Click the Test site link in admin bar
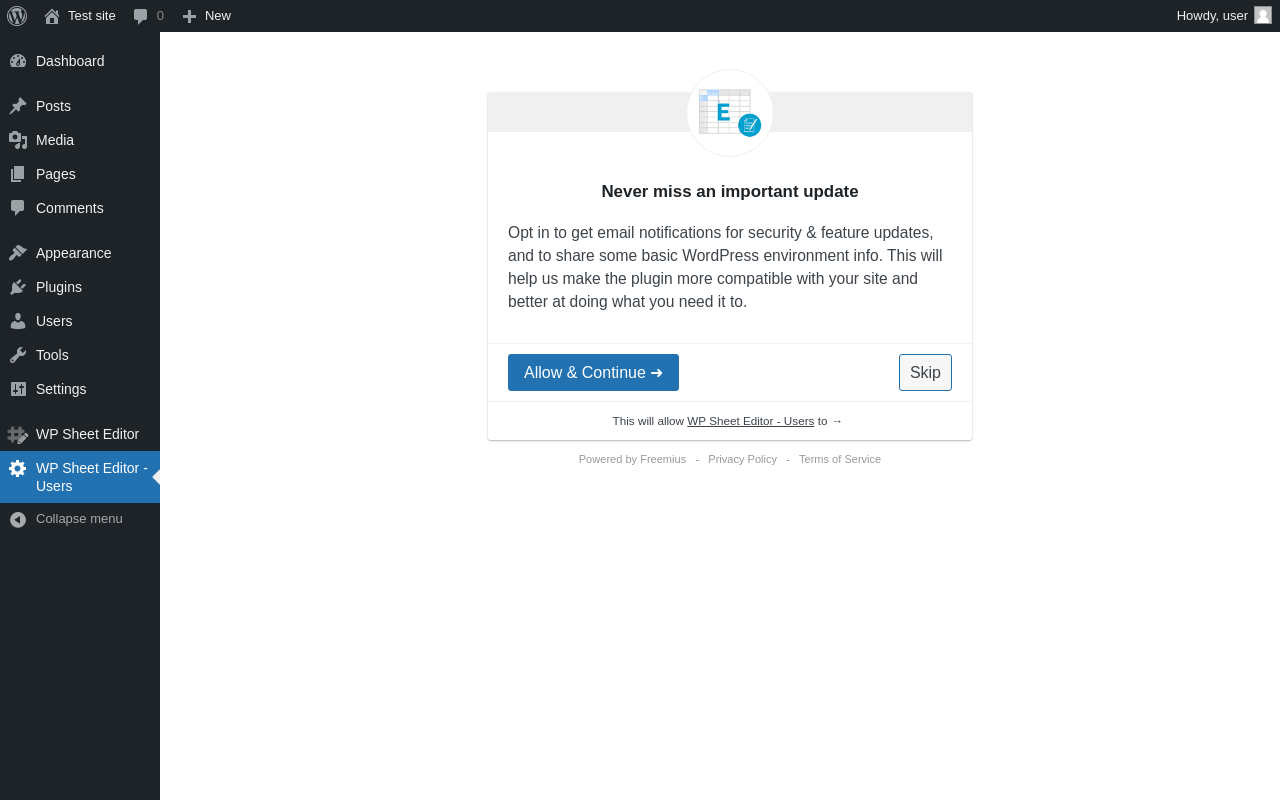The height and width of the screenshot is (800, 1280). pos(80,16)
